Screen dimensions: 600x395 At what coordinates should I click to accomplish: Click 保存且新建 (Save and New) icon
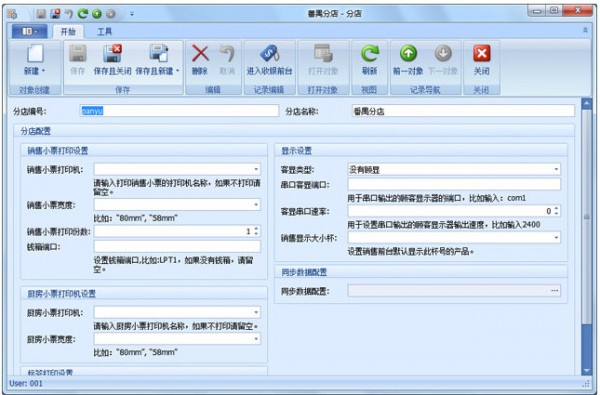click(x=159, y=54)
